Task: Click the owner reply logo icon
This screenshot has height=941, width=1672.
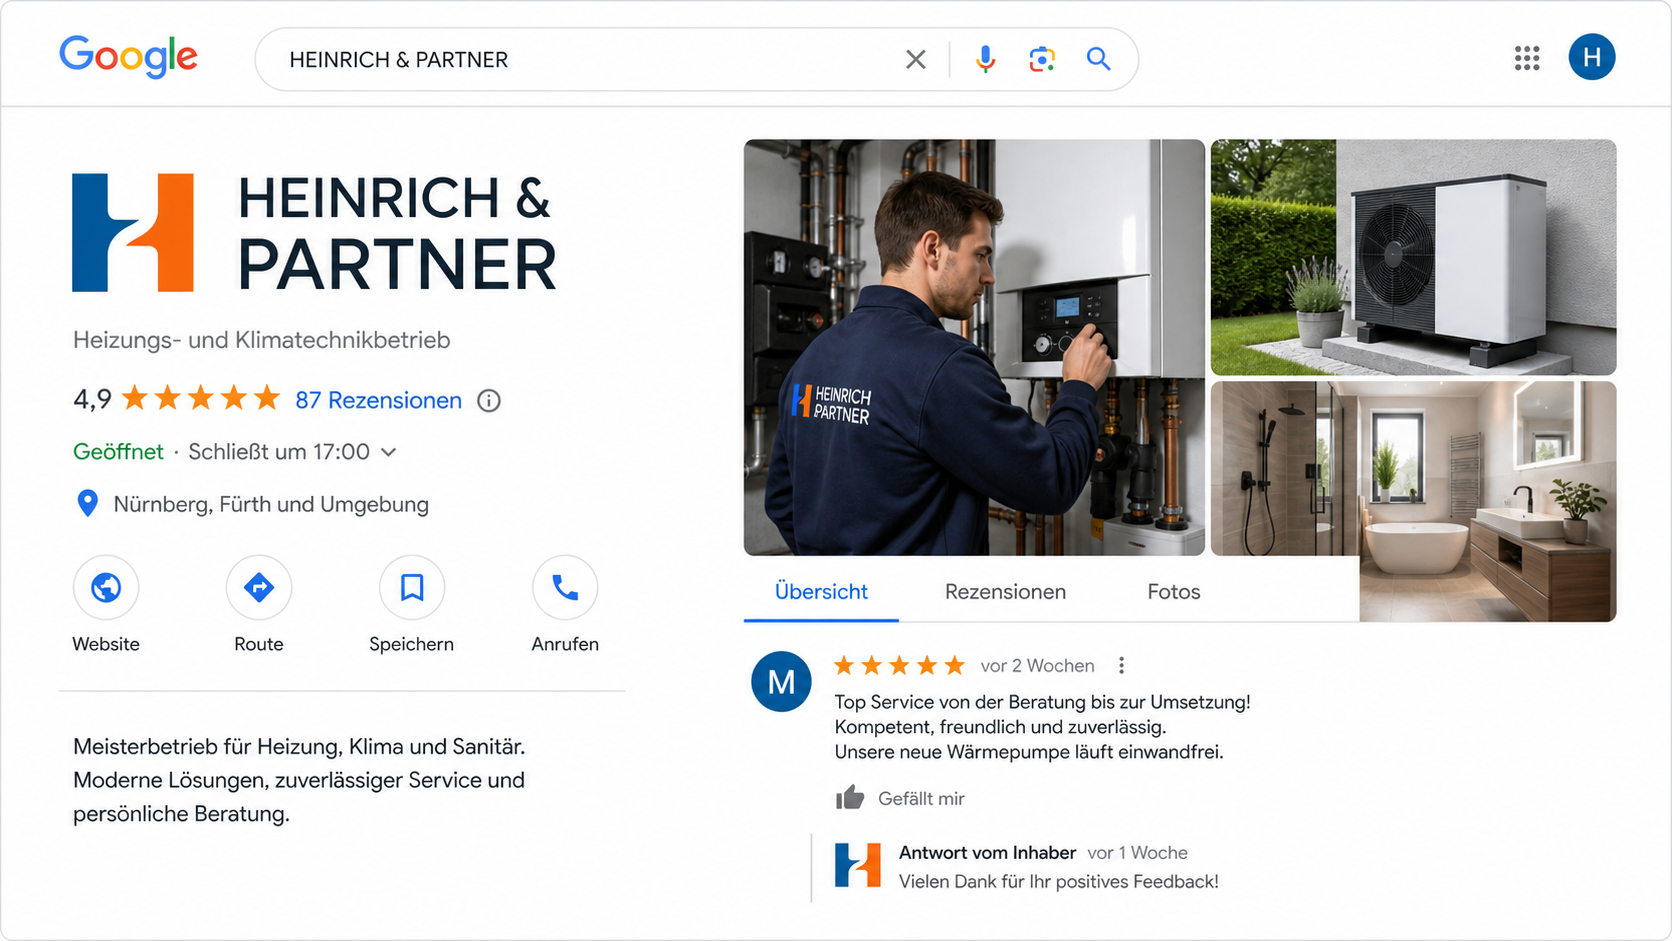Action: (x=858, y=865)
